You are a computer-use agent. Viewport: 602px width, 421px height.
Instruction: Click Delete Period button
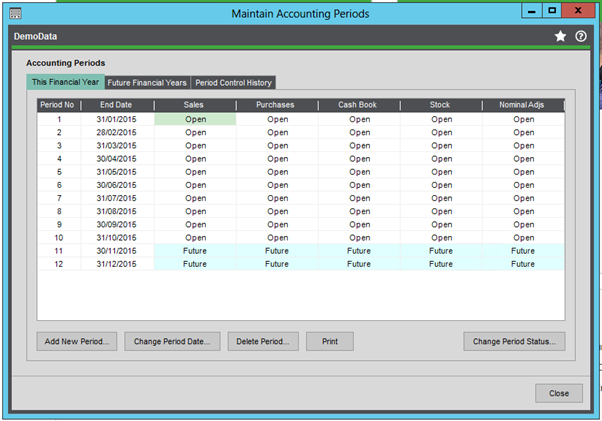[x=263, y=342]
